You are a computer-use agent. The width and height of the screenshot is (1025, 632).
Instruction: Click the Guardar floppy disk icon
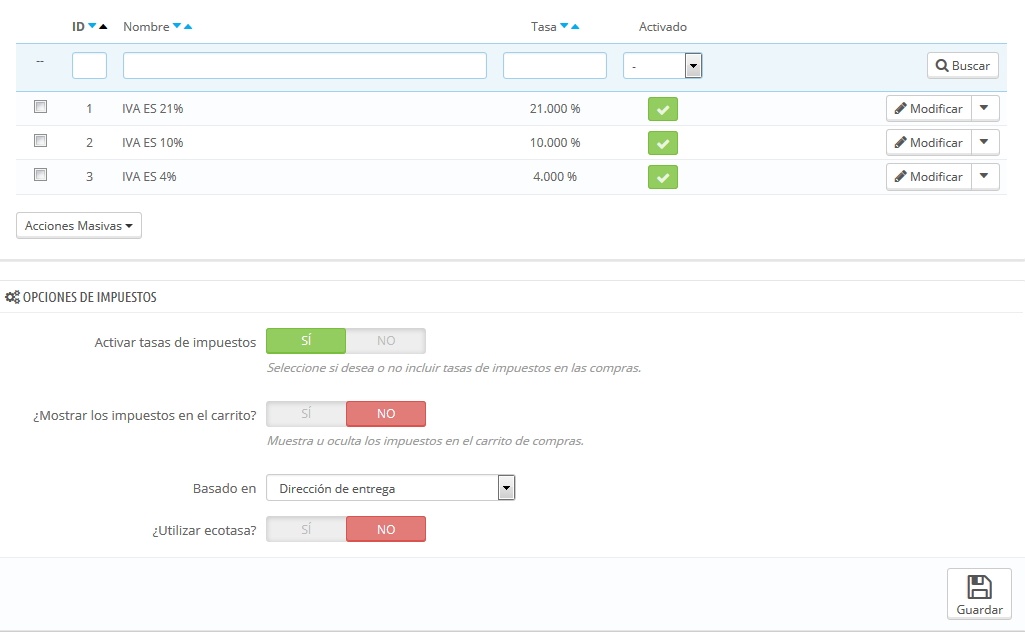pos(979,587)
